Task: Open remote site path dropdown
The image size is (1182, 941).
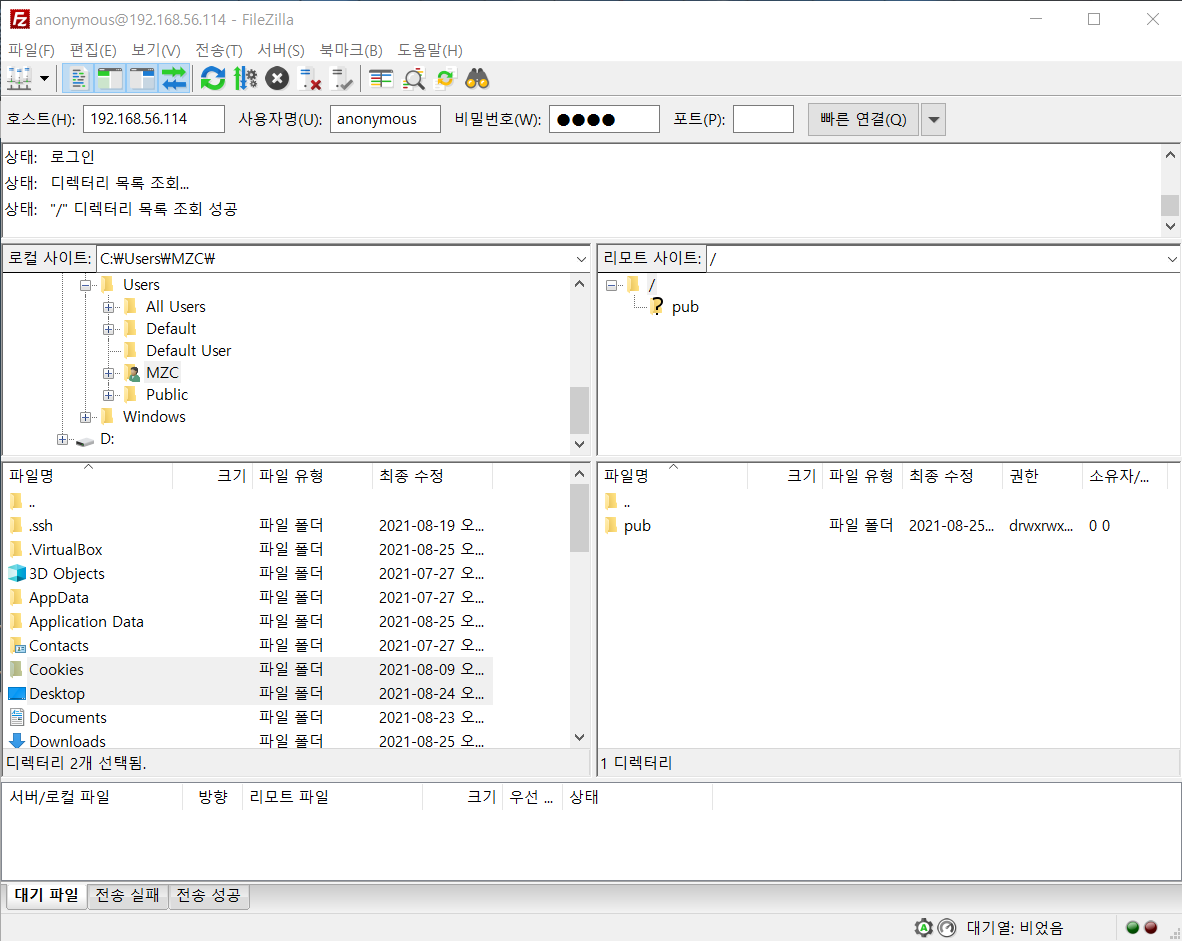Action: point(1171,259)
